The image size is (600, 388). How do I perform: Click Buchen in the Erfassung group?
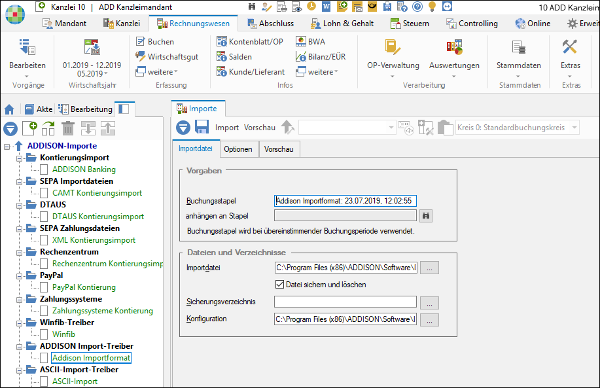(x=155, y=42)
